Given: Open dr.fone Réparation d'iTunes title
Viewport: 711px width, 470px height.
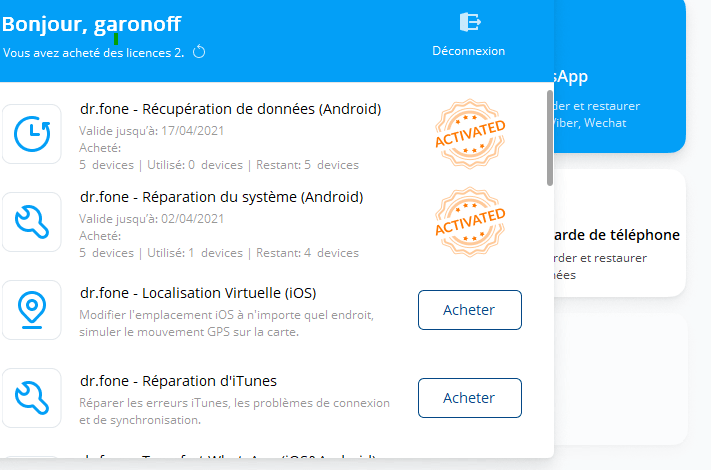Looking at the screenshot, I should point(178,381).
